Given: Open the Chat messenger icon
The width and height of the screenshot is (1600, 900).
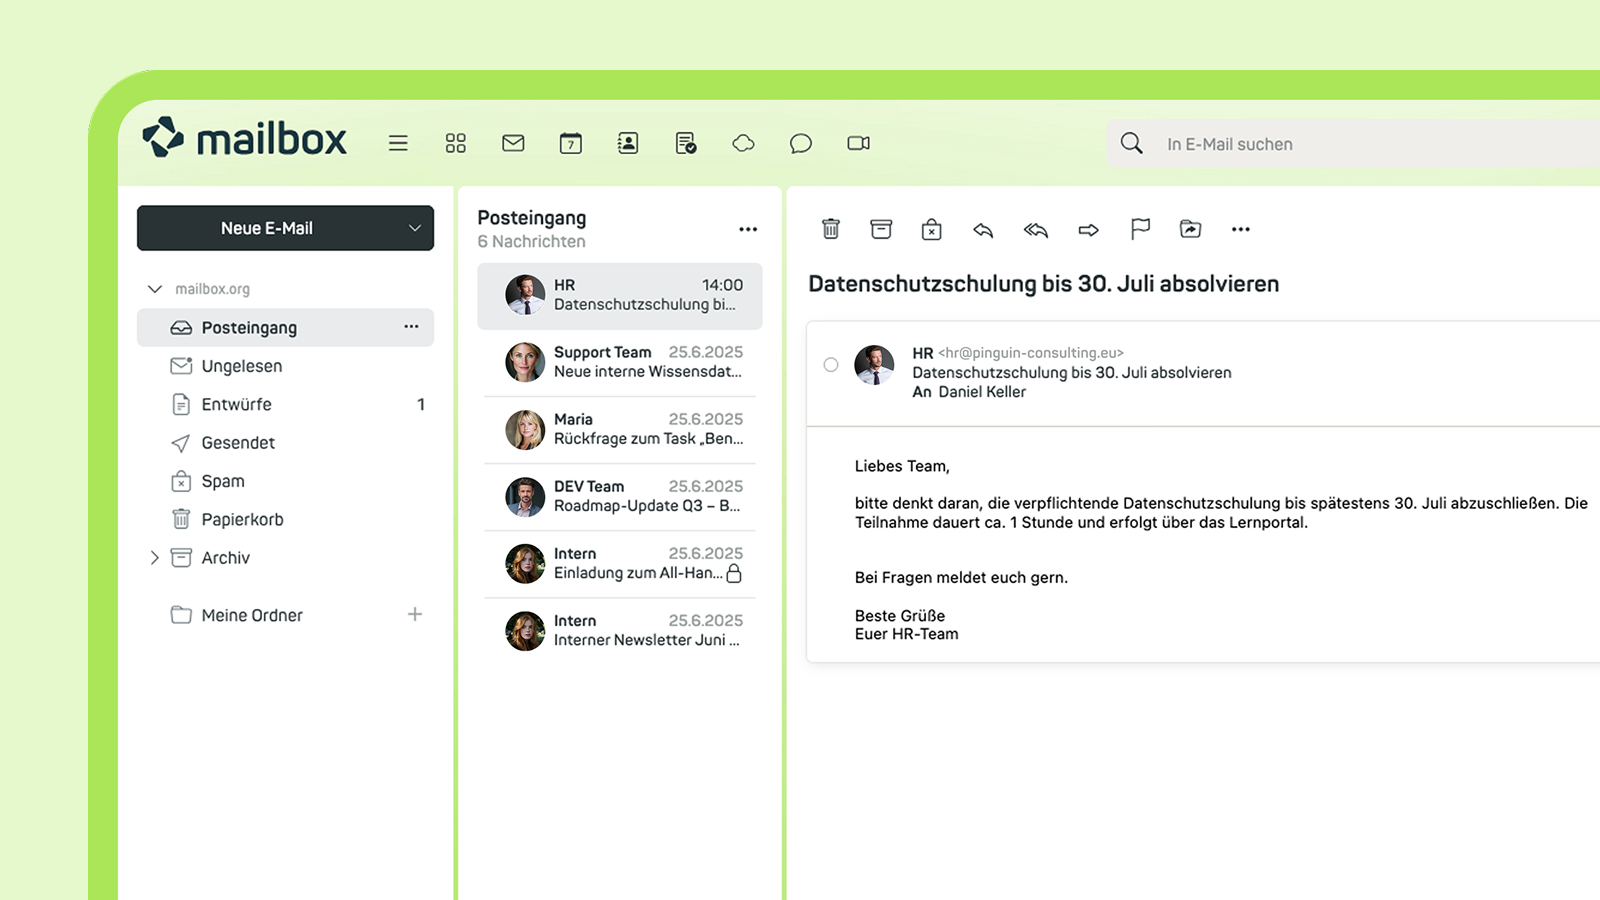Looking at the screenshot, I should [800, 143].
